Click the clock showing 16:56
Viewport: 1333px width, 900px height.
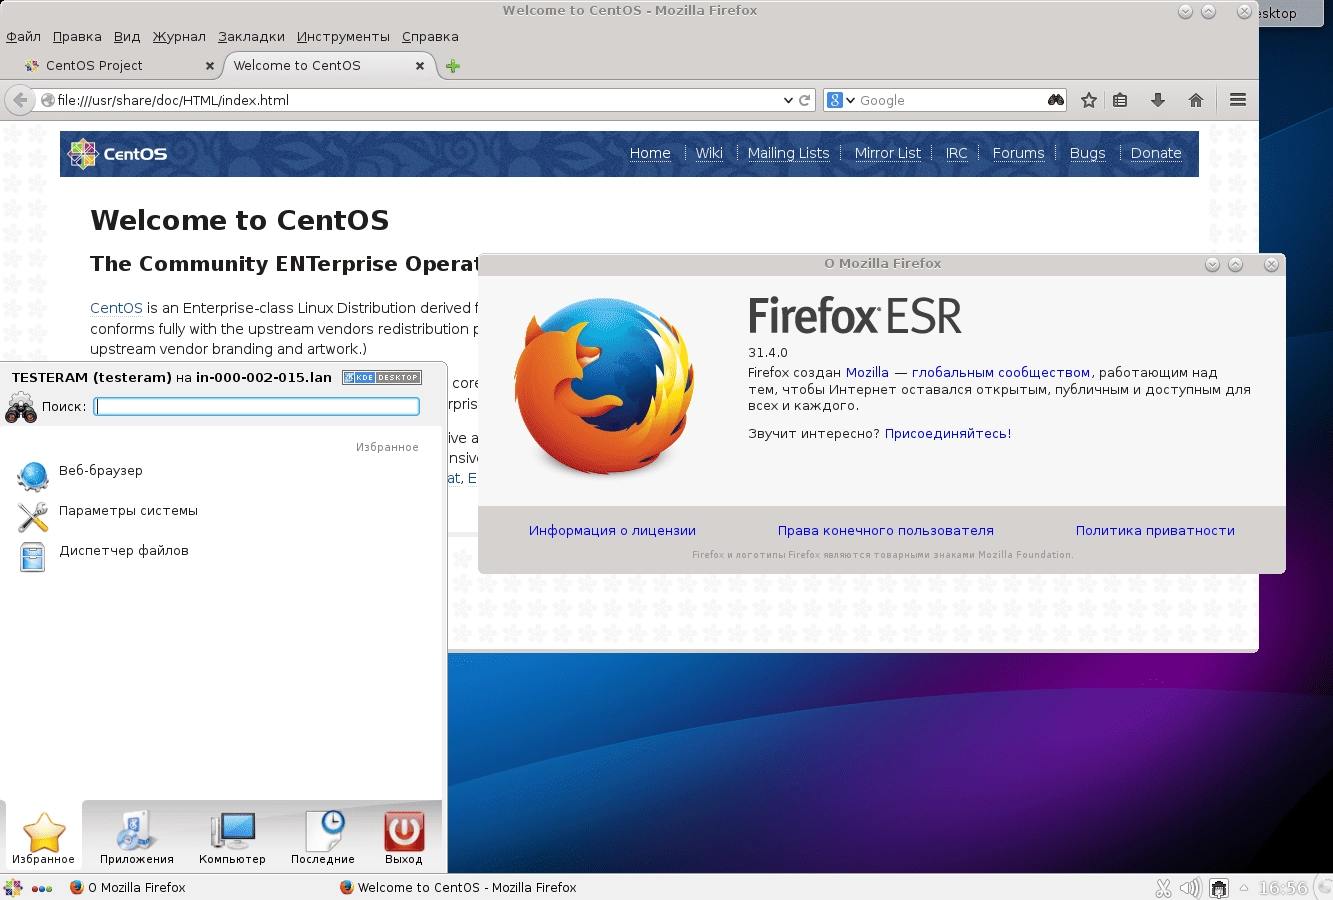tap(1282, 887)
